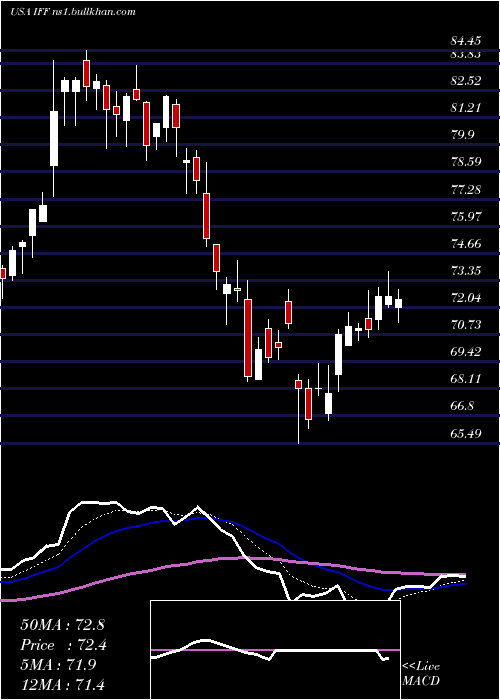
Task: Select the 79.9 price axis label
Action: click(462, 135)
